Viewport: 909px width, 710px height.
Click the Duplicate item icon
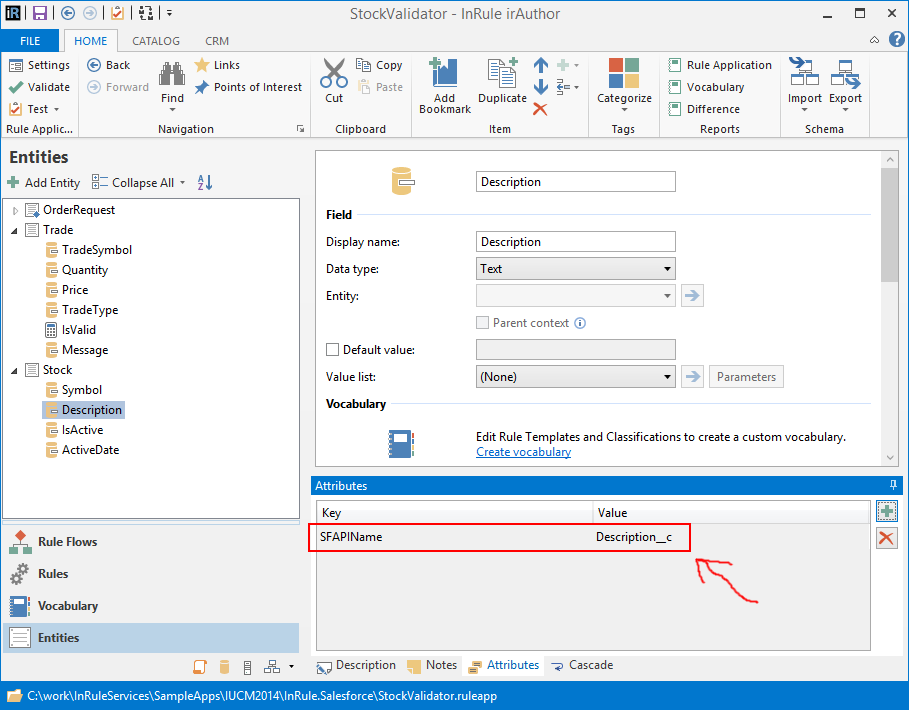click(502, 75)
